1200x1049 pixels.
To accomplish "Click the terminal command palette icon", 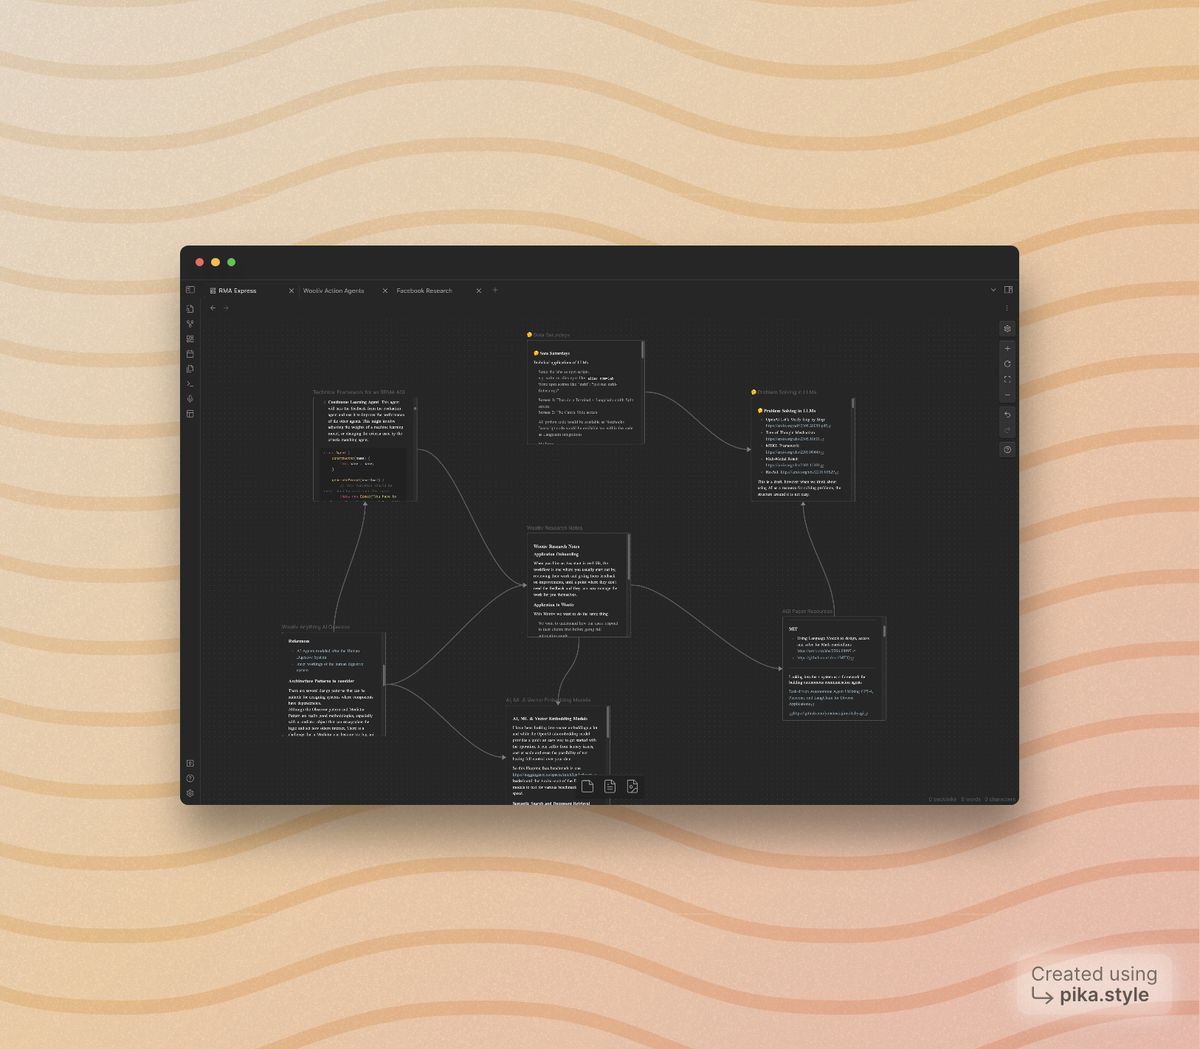I will point(190,384).
